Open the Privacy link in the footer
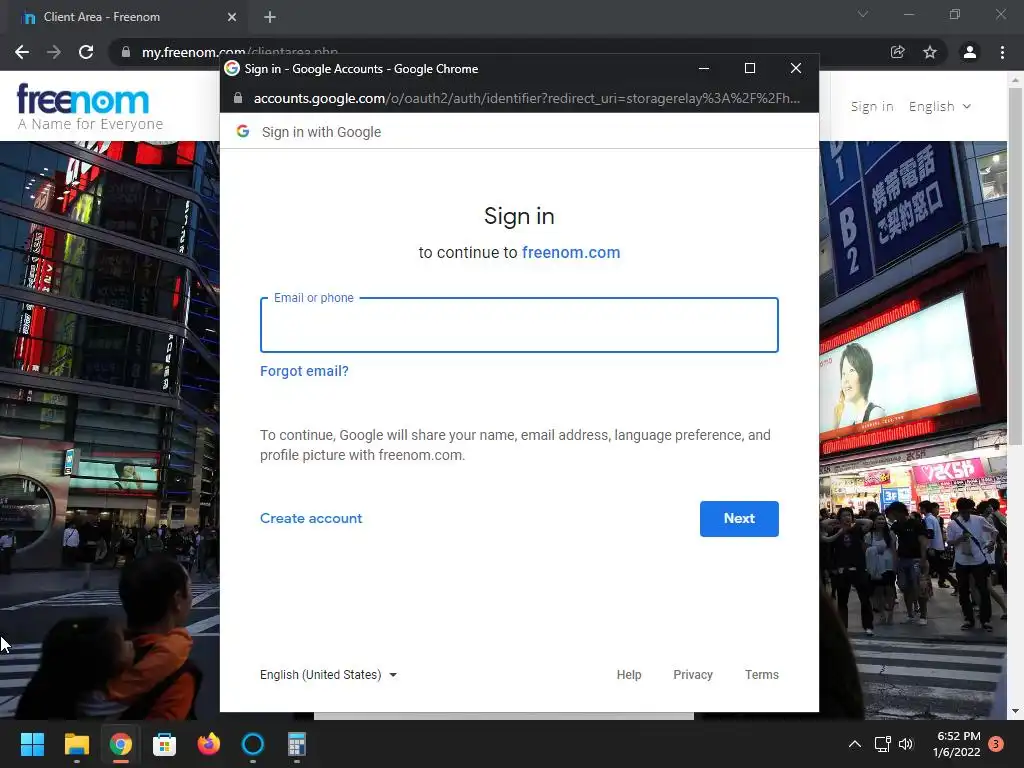The width and height of the screenshot is (1024, 768). tap(693, 675)
